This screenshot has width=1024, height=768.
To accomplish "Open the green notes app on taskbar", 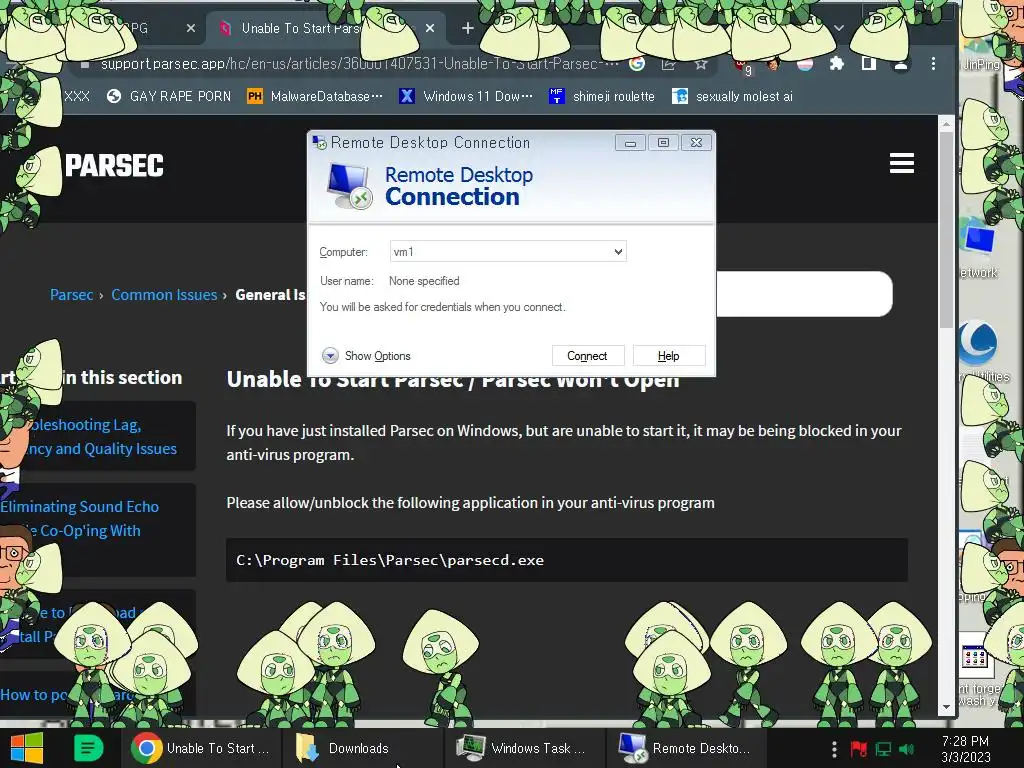I will coord(88,748).
